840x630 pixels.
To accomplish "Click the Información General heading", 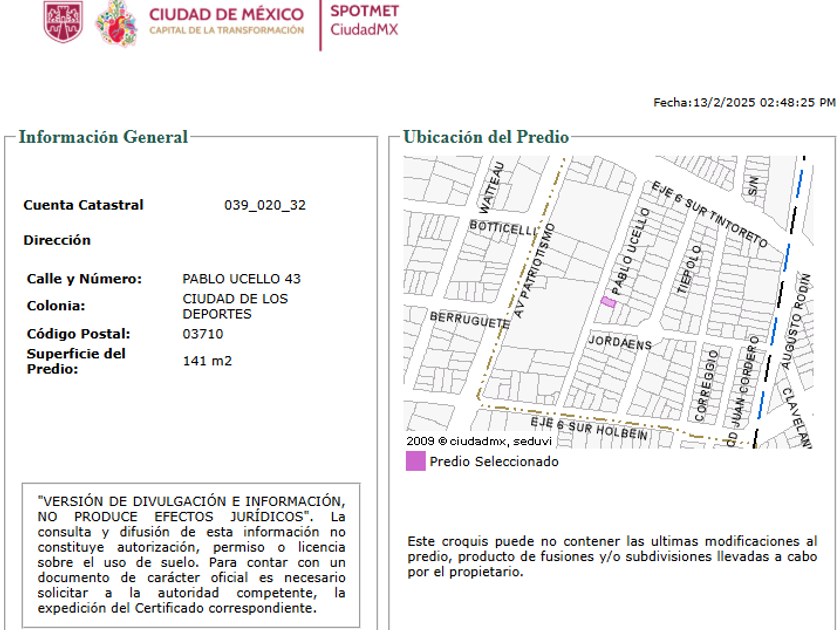I will pyautogui.click(x=103, y=137).
